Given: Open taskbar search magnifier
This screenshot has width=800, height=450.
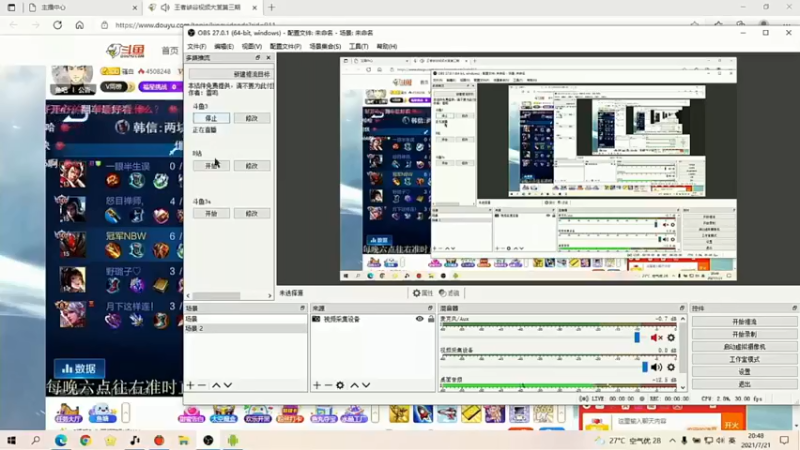Looking at the screenshot, I should [36, 440].
